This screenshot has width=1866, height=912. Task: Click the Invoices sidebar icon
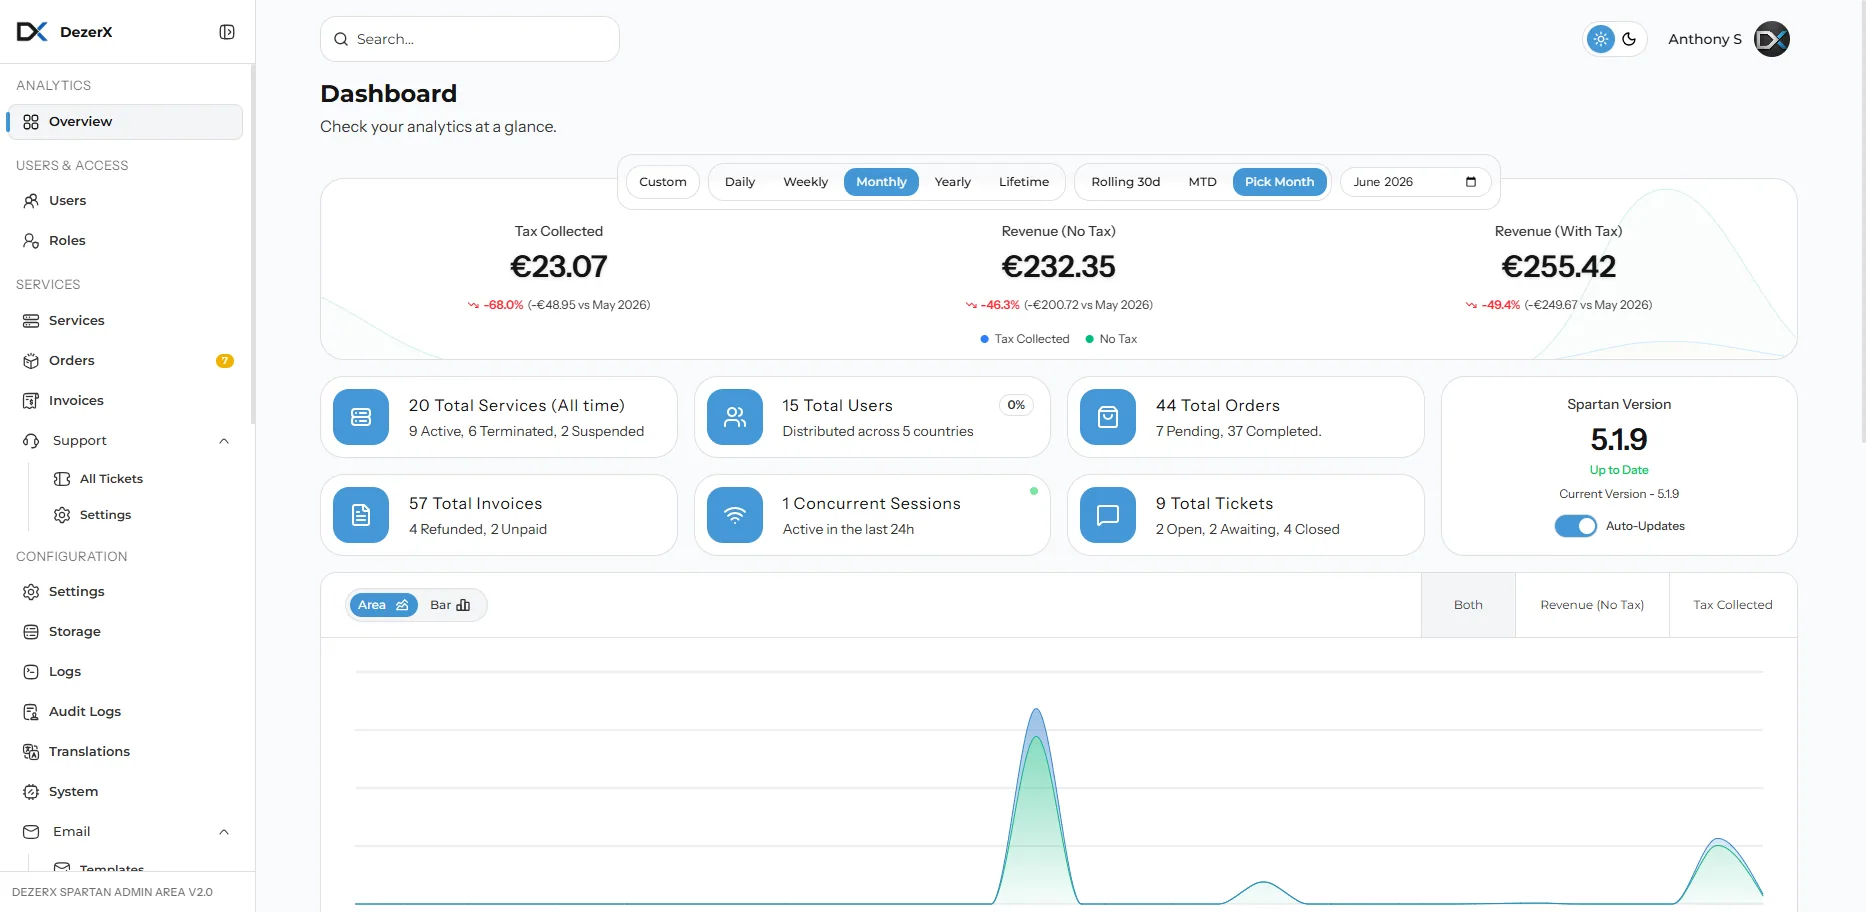(31, 401)
